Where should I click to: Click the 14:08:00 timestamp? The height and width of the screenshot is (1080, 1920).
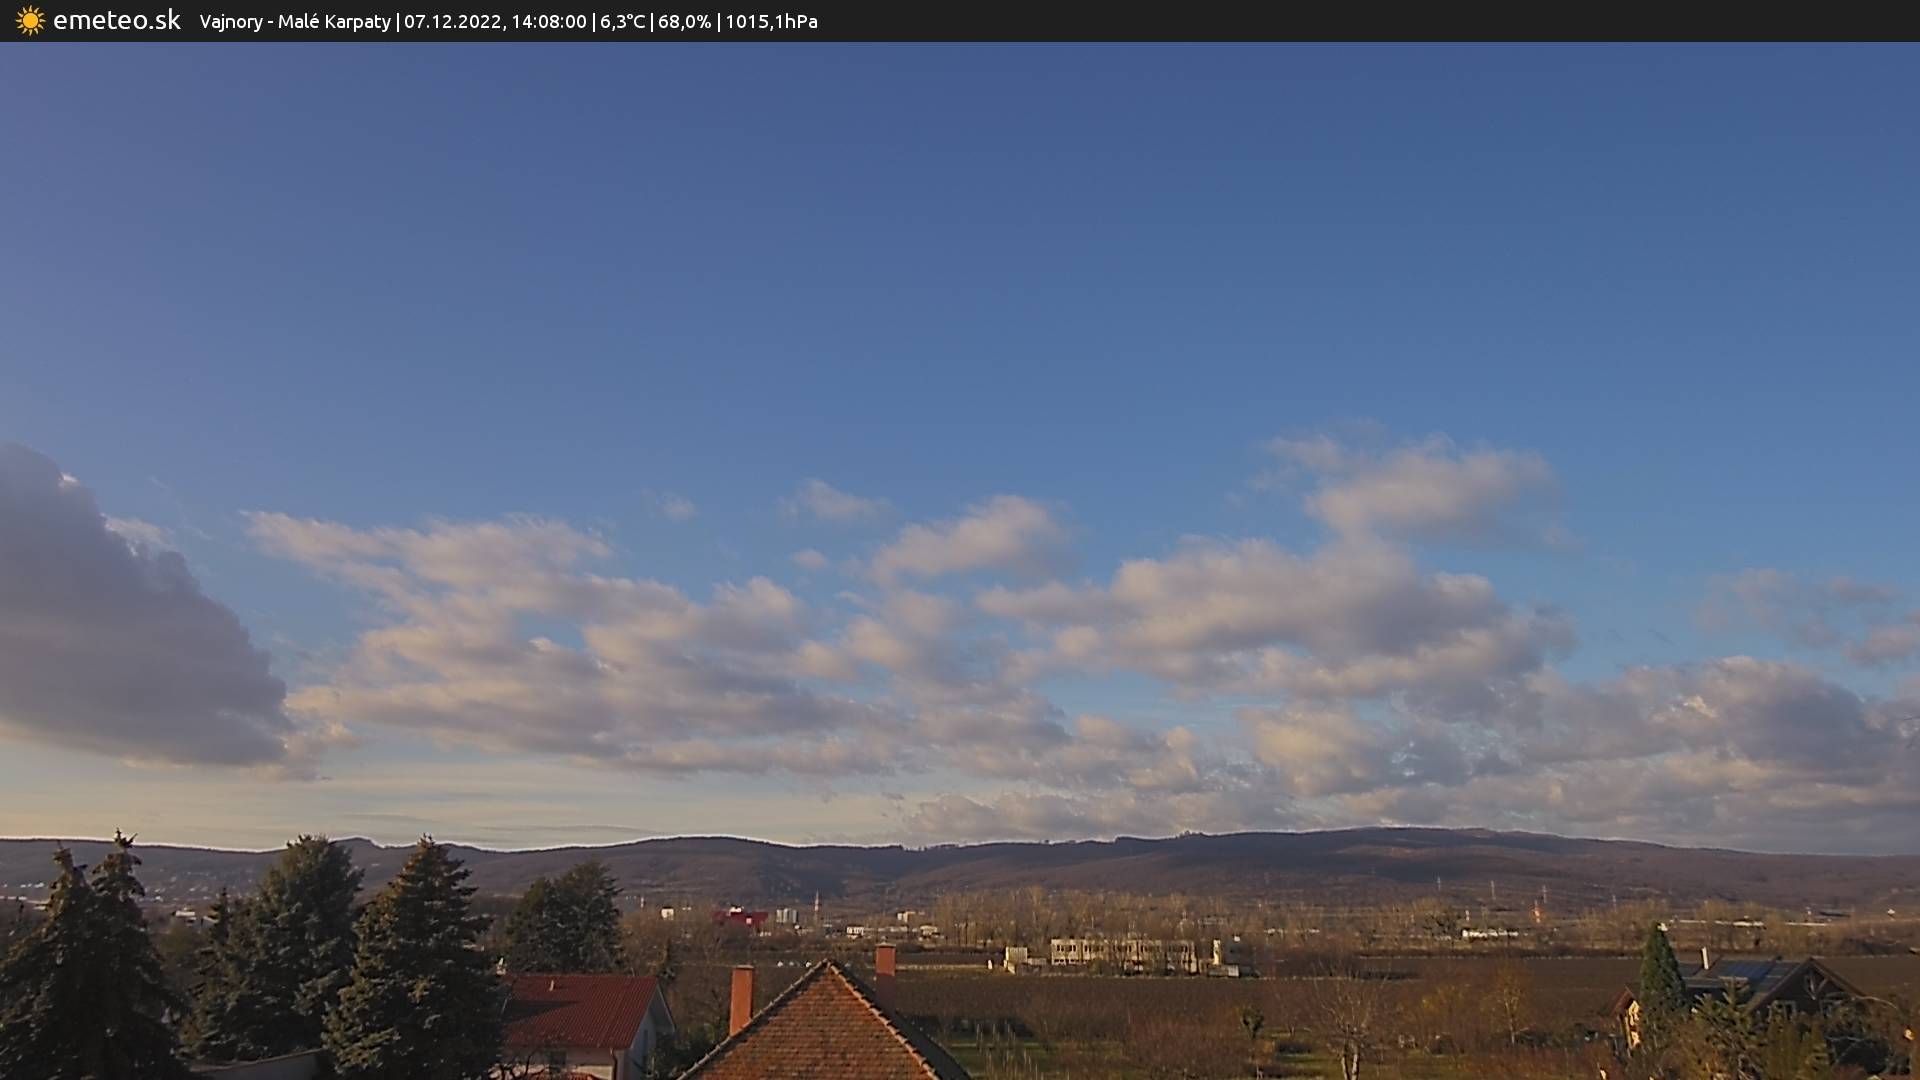(548, 22)
